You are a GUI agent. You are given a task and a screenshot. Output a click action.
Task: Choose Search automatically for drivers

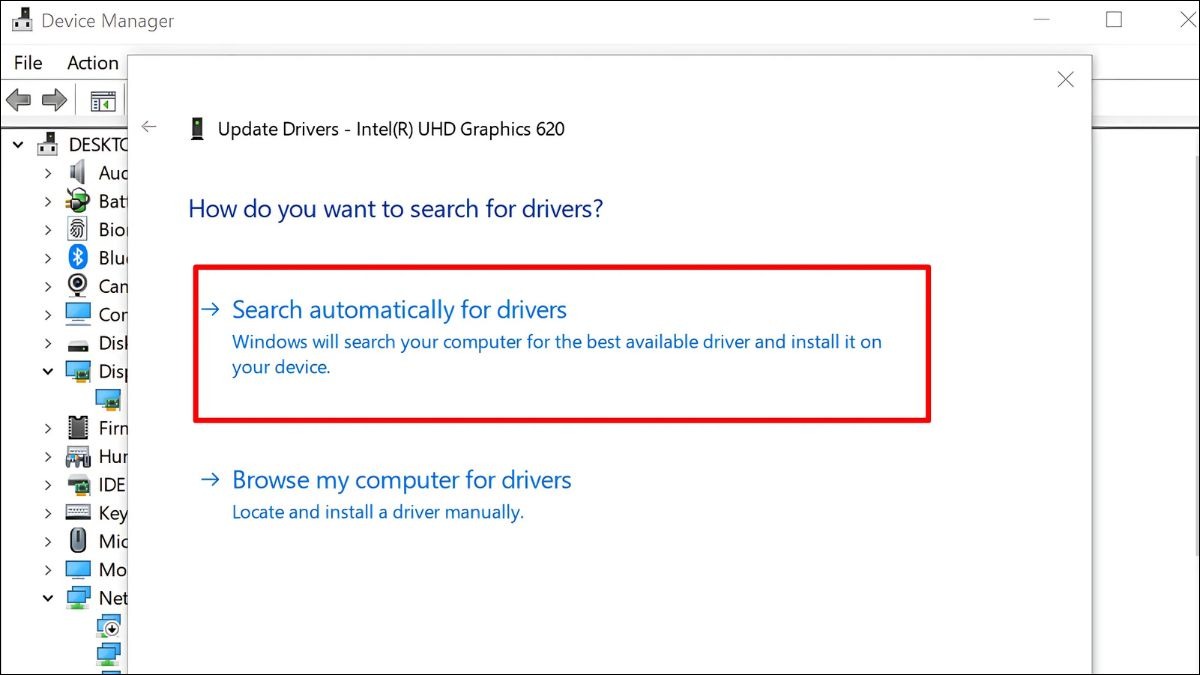point(561,343)
